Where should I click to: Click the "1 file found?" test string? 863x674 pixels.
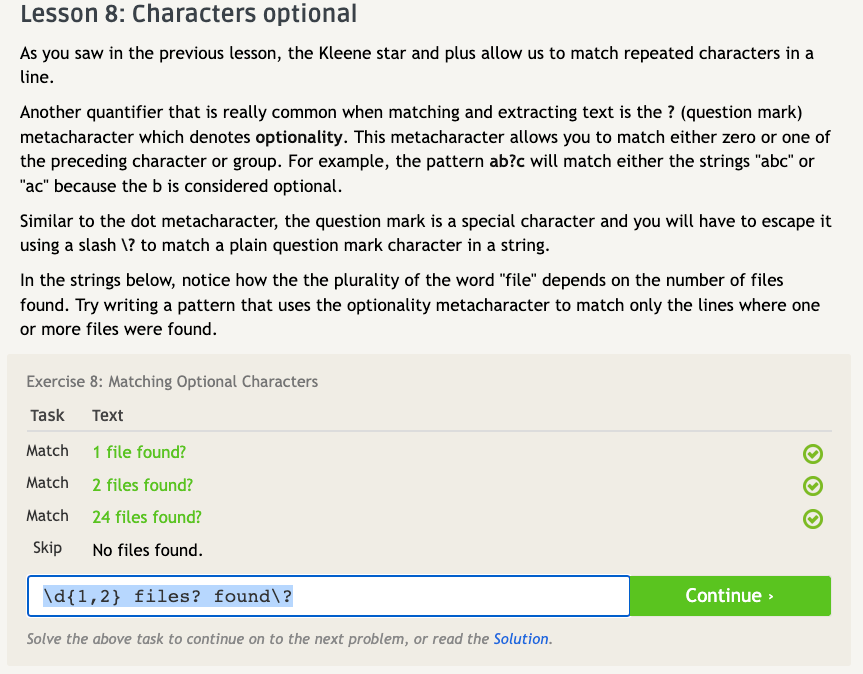[139, 452]
